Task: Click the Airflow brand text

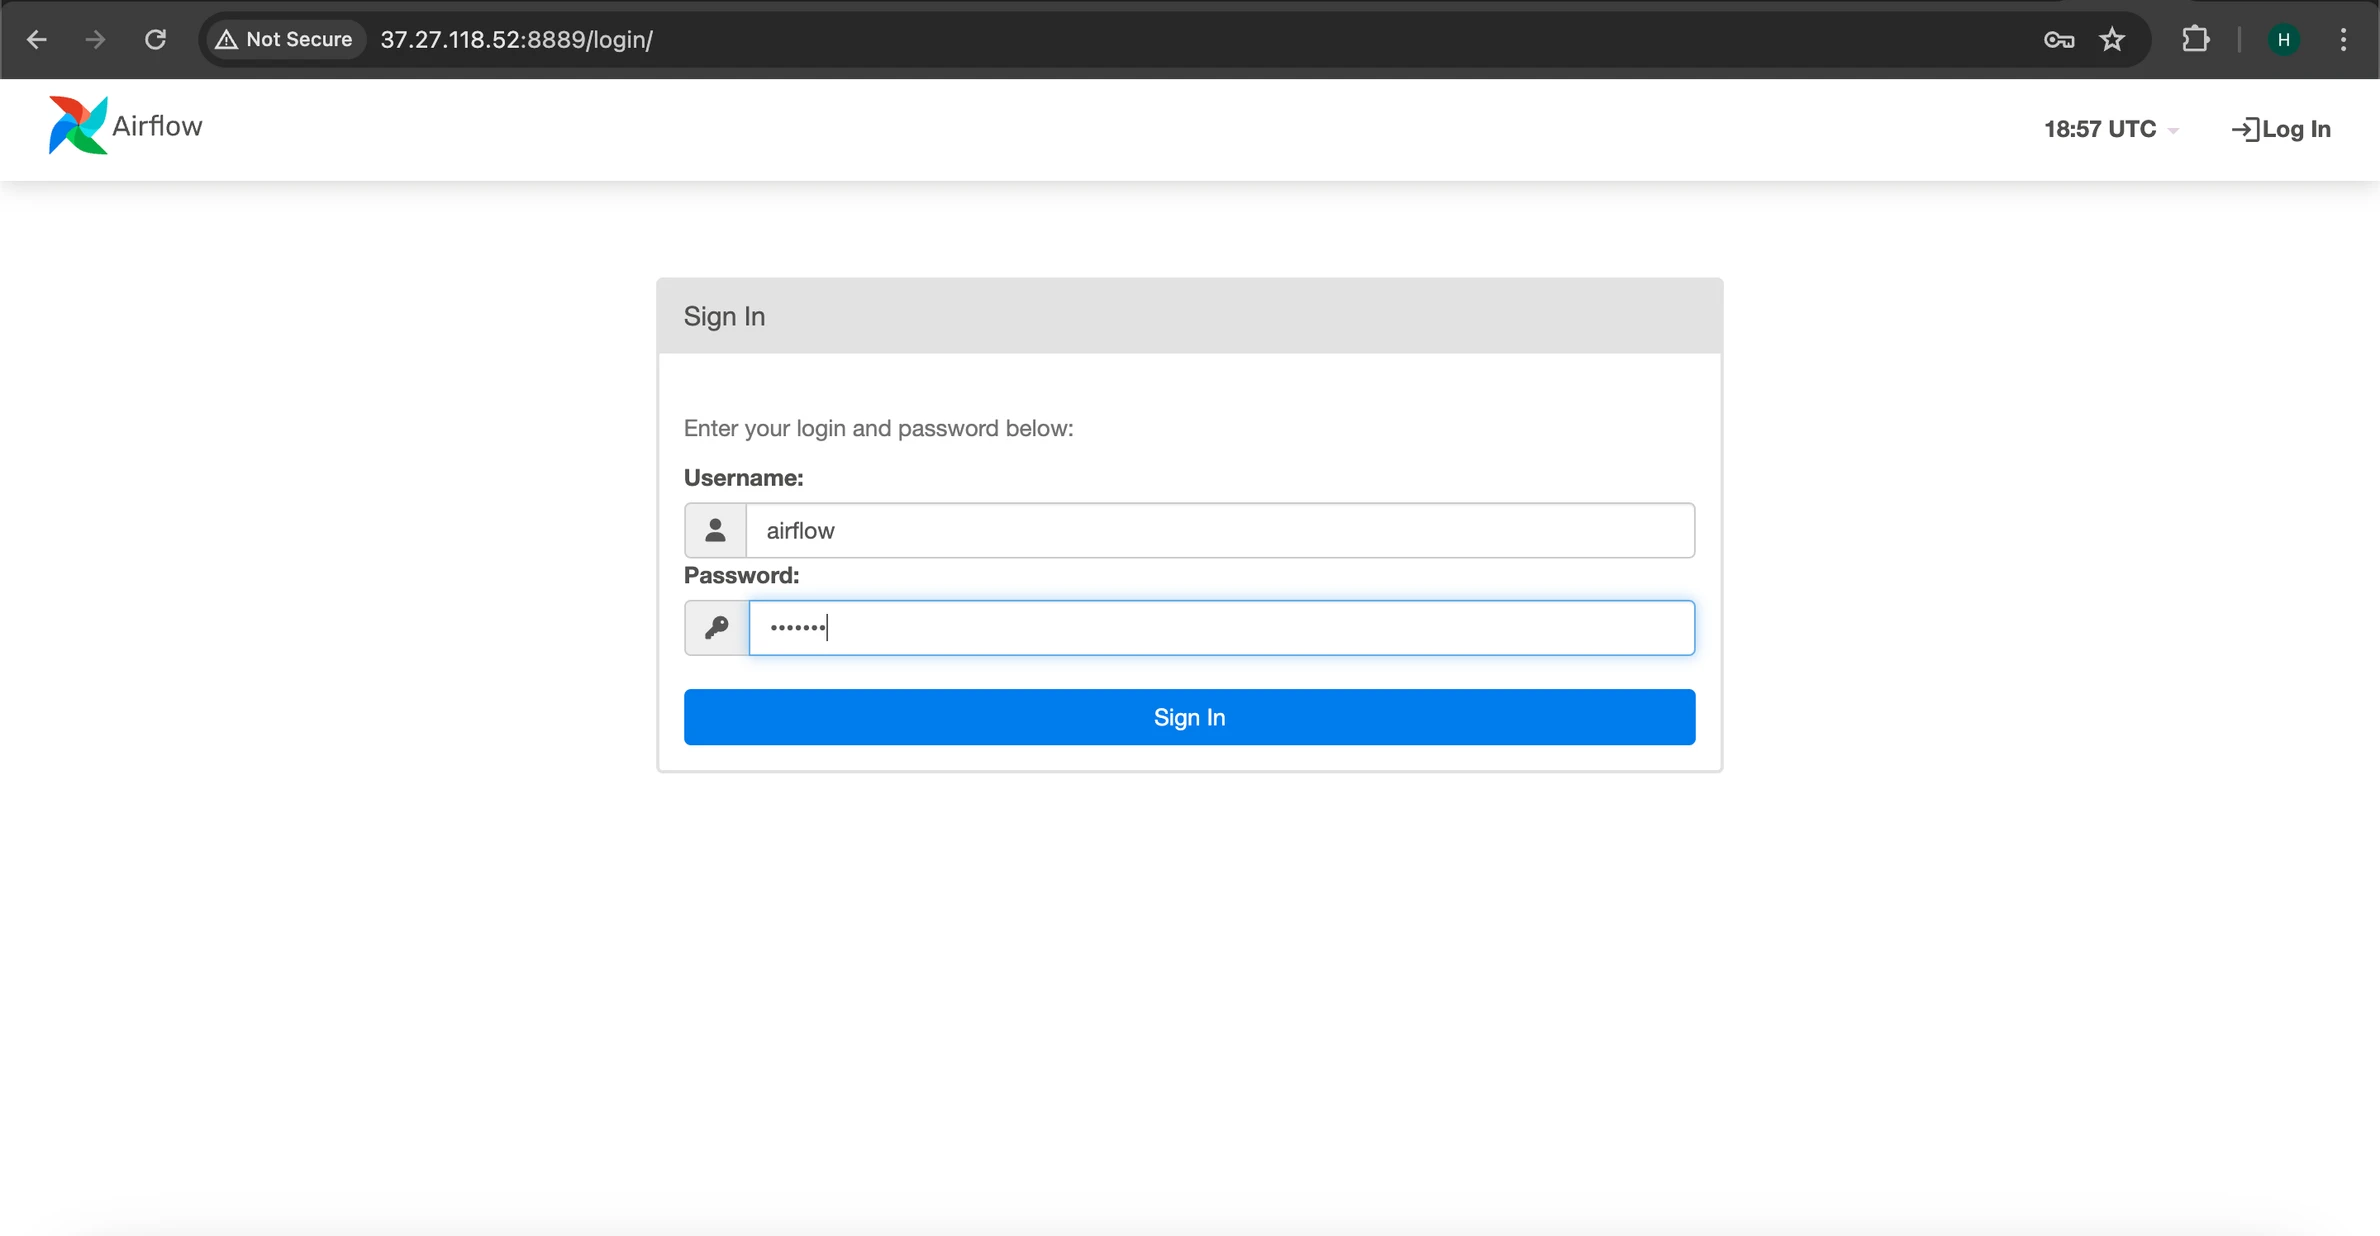Action: (x=157, y=126)
